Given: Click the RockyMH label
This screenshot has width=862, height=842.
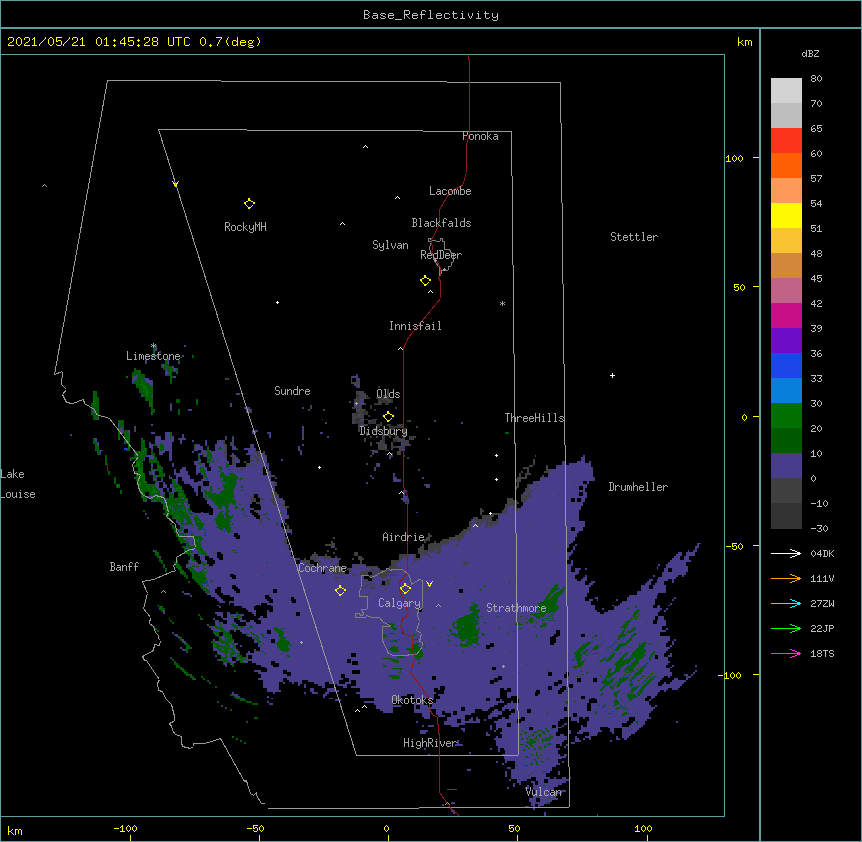Looking at the screenshot, I should click(245, 227).
